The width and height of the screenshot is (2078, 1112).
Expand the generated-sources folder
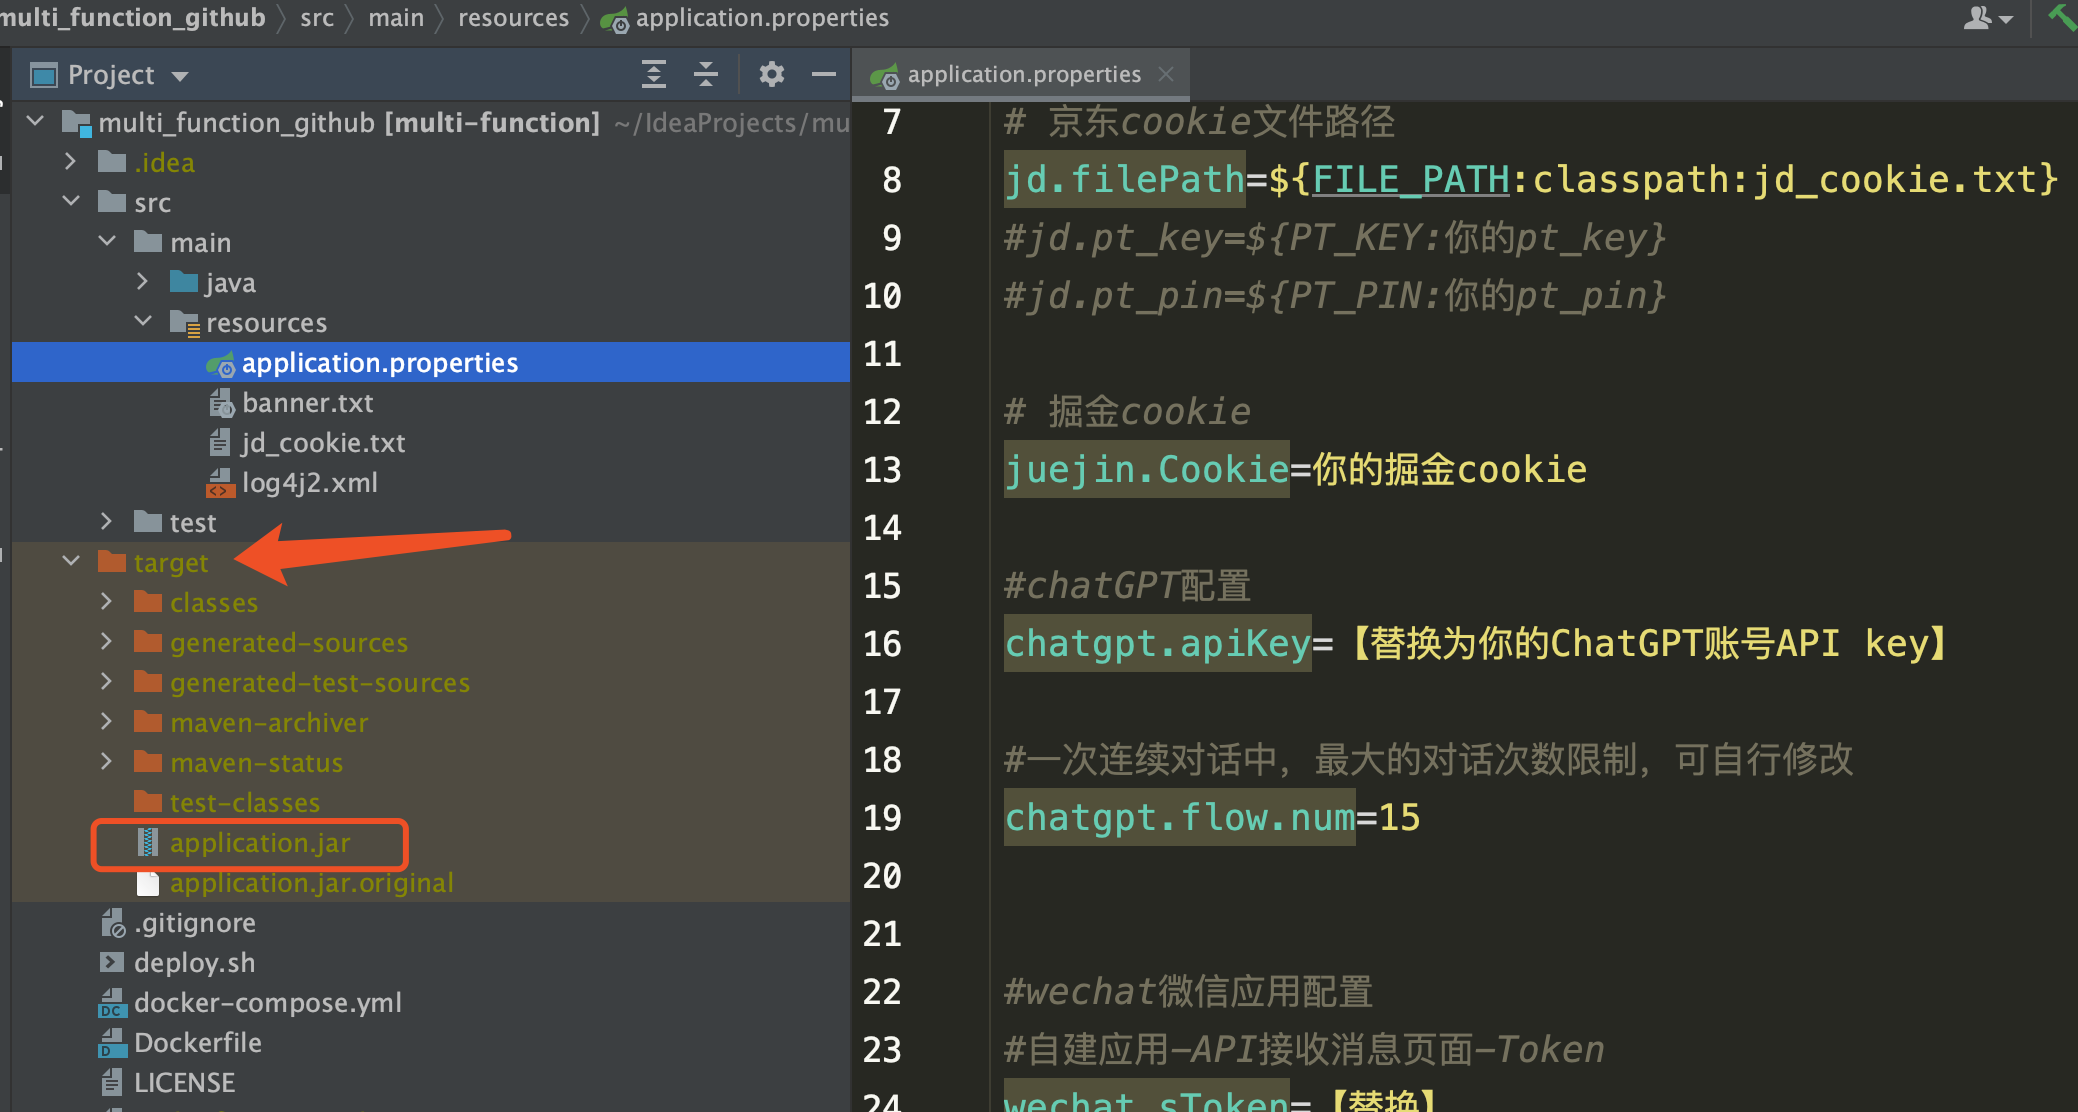tap(107, 641)
